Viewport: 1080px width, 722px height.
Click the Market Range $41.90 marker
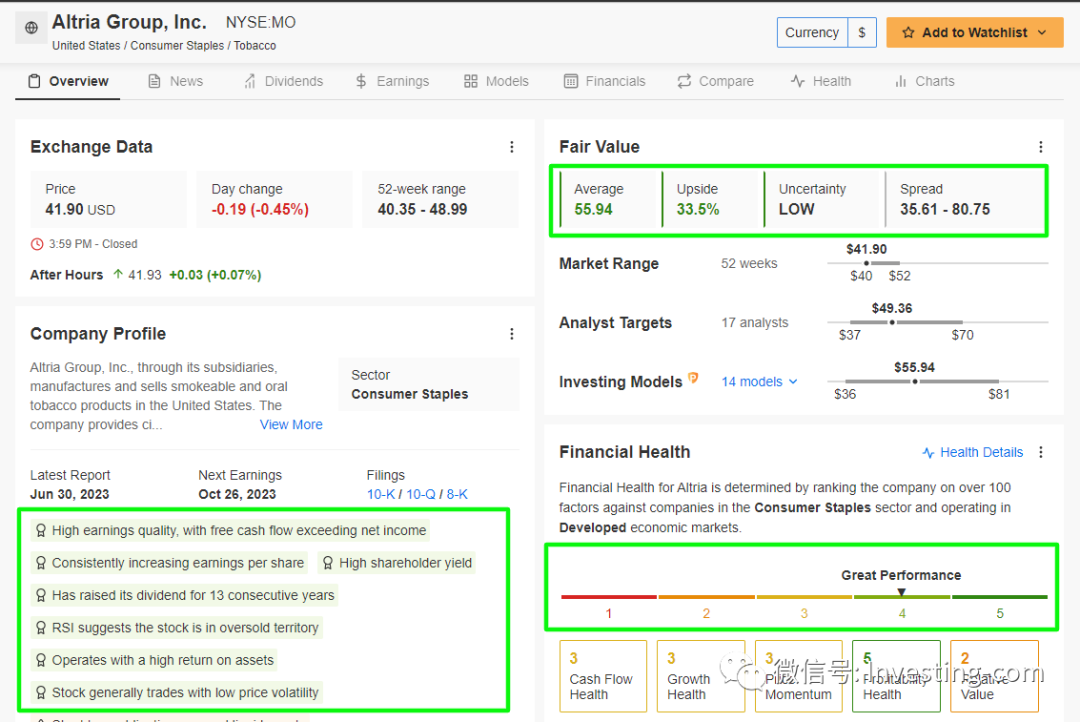(x=866, y=263)
